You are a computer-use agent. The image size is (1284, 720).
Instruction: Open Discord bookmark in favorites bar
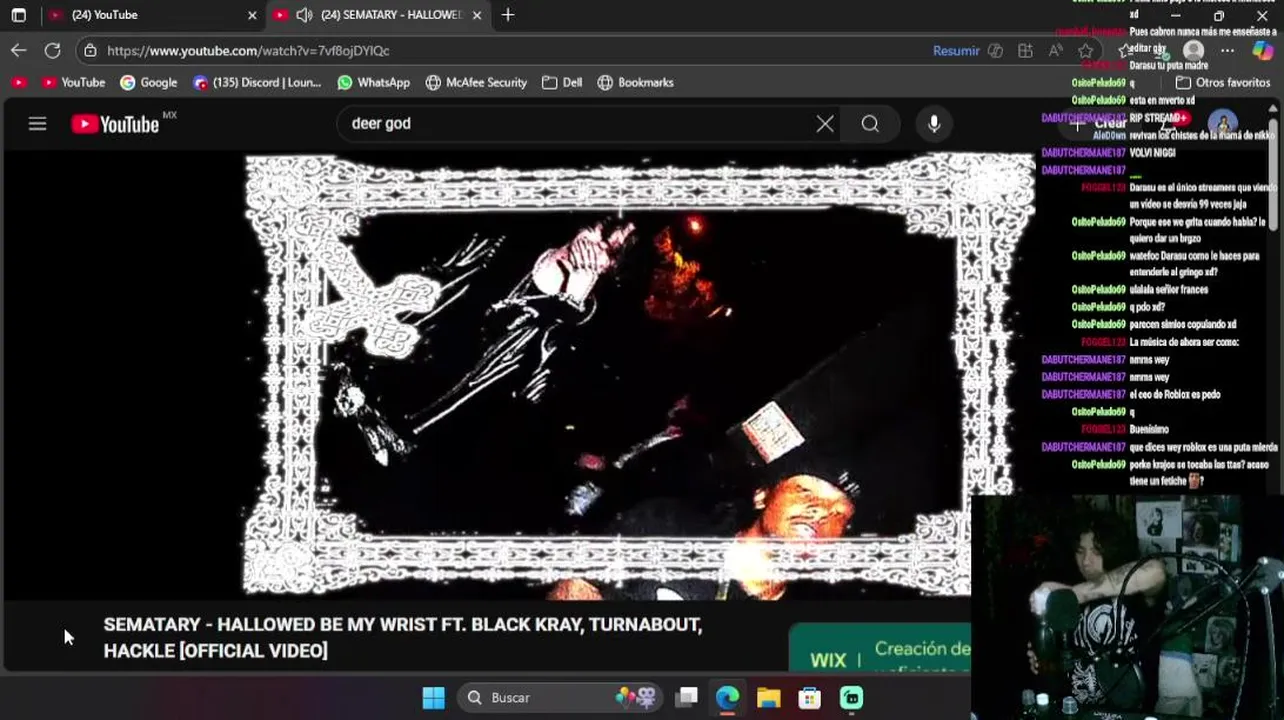coord(257,83)
